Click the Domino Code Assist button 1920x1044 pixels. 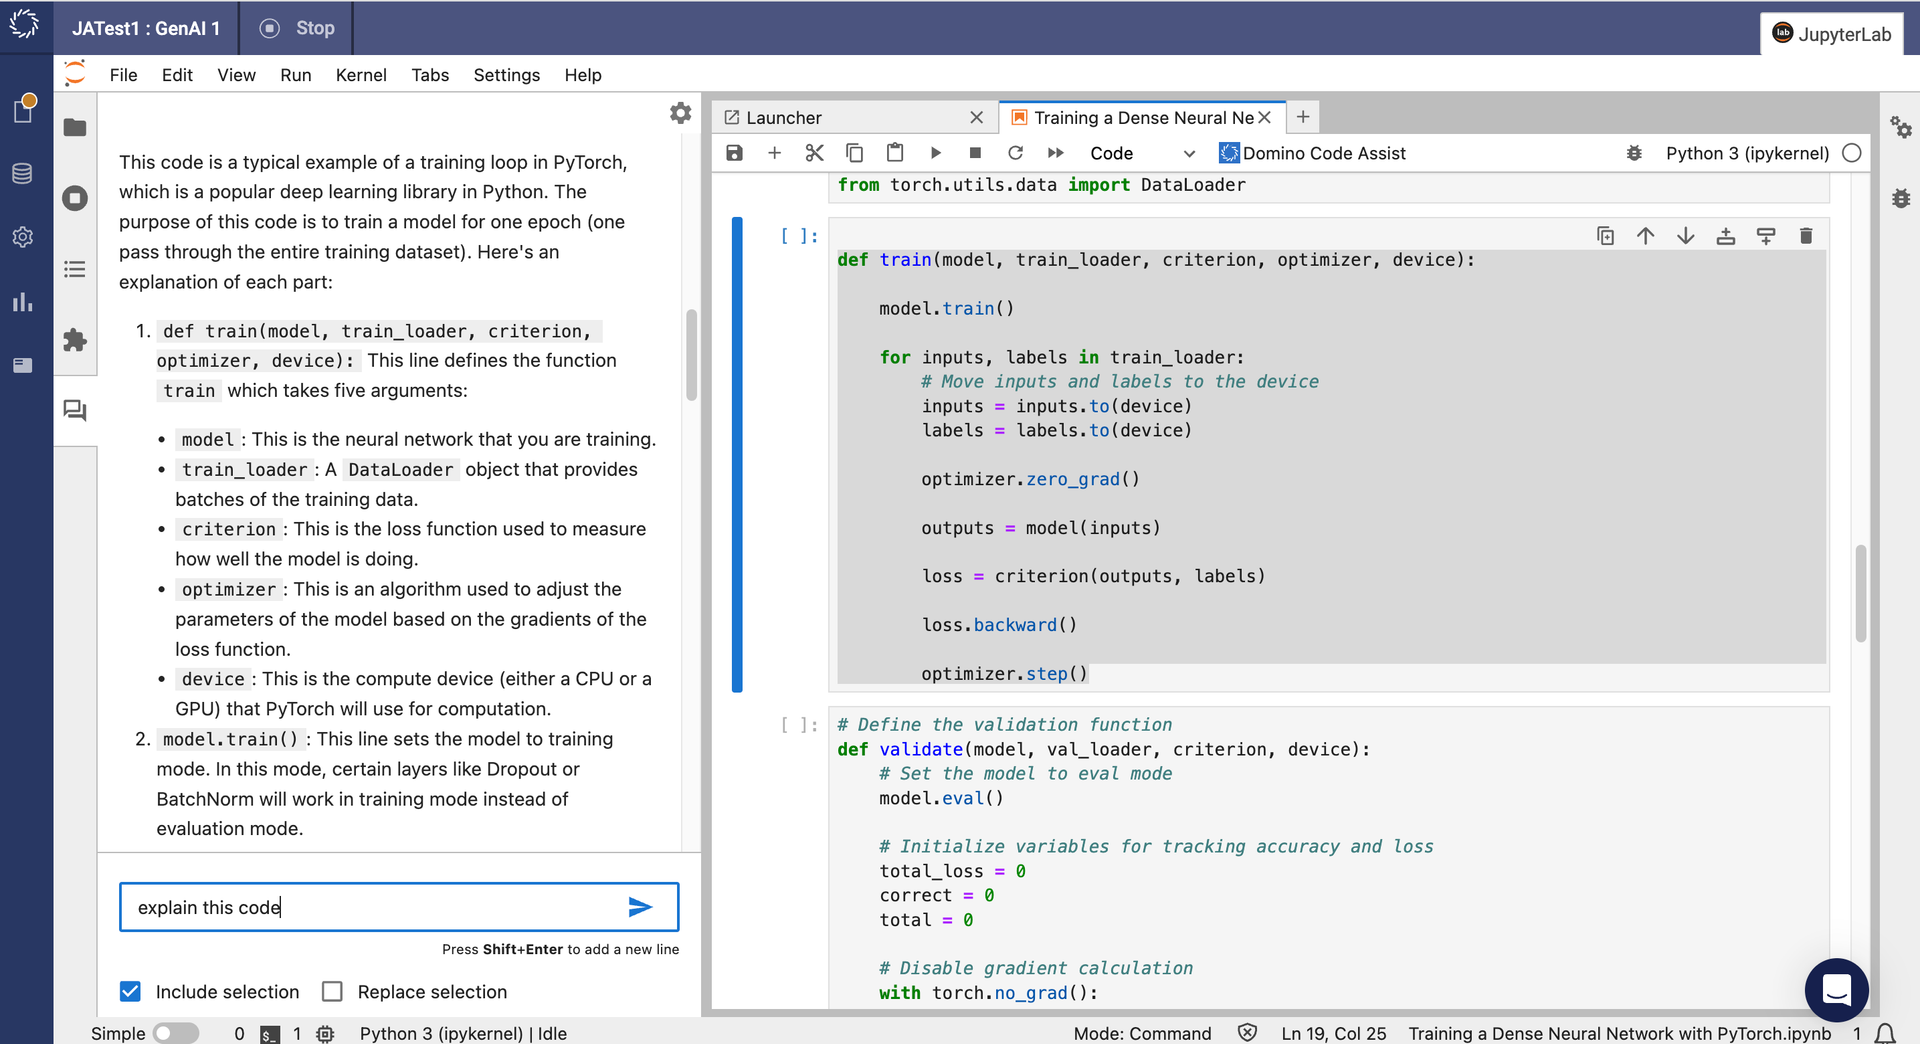pyautogui.click(x=1312, y=153)
